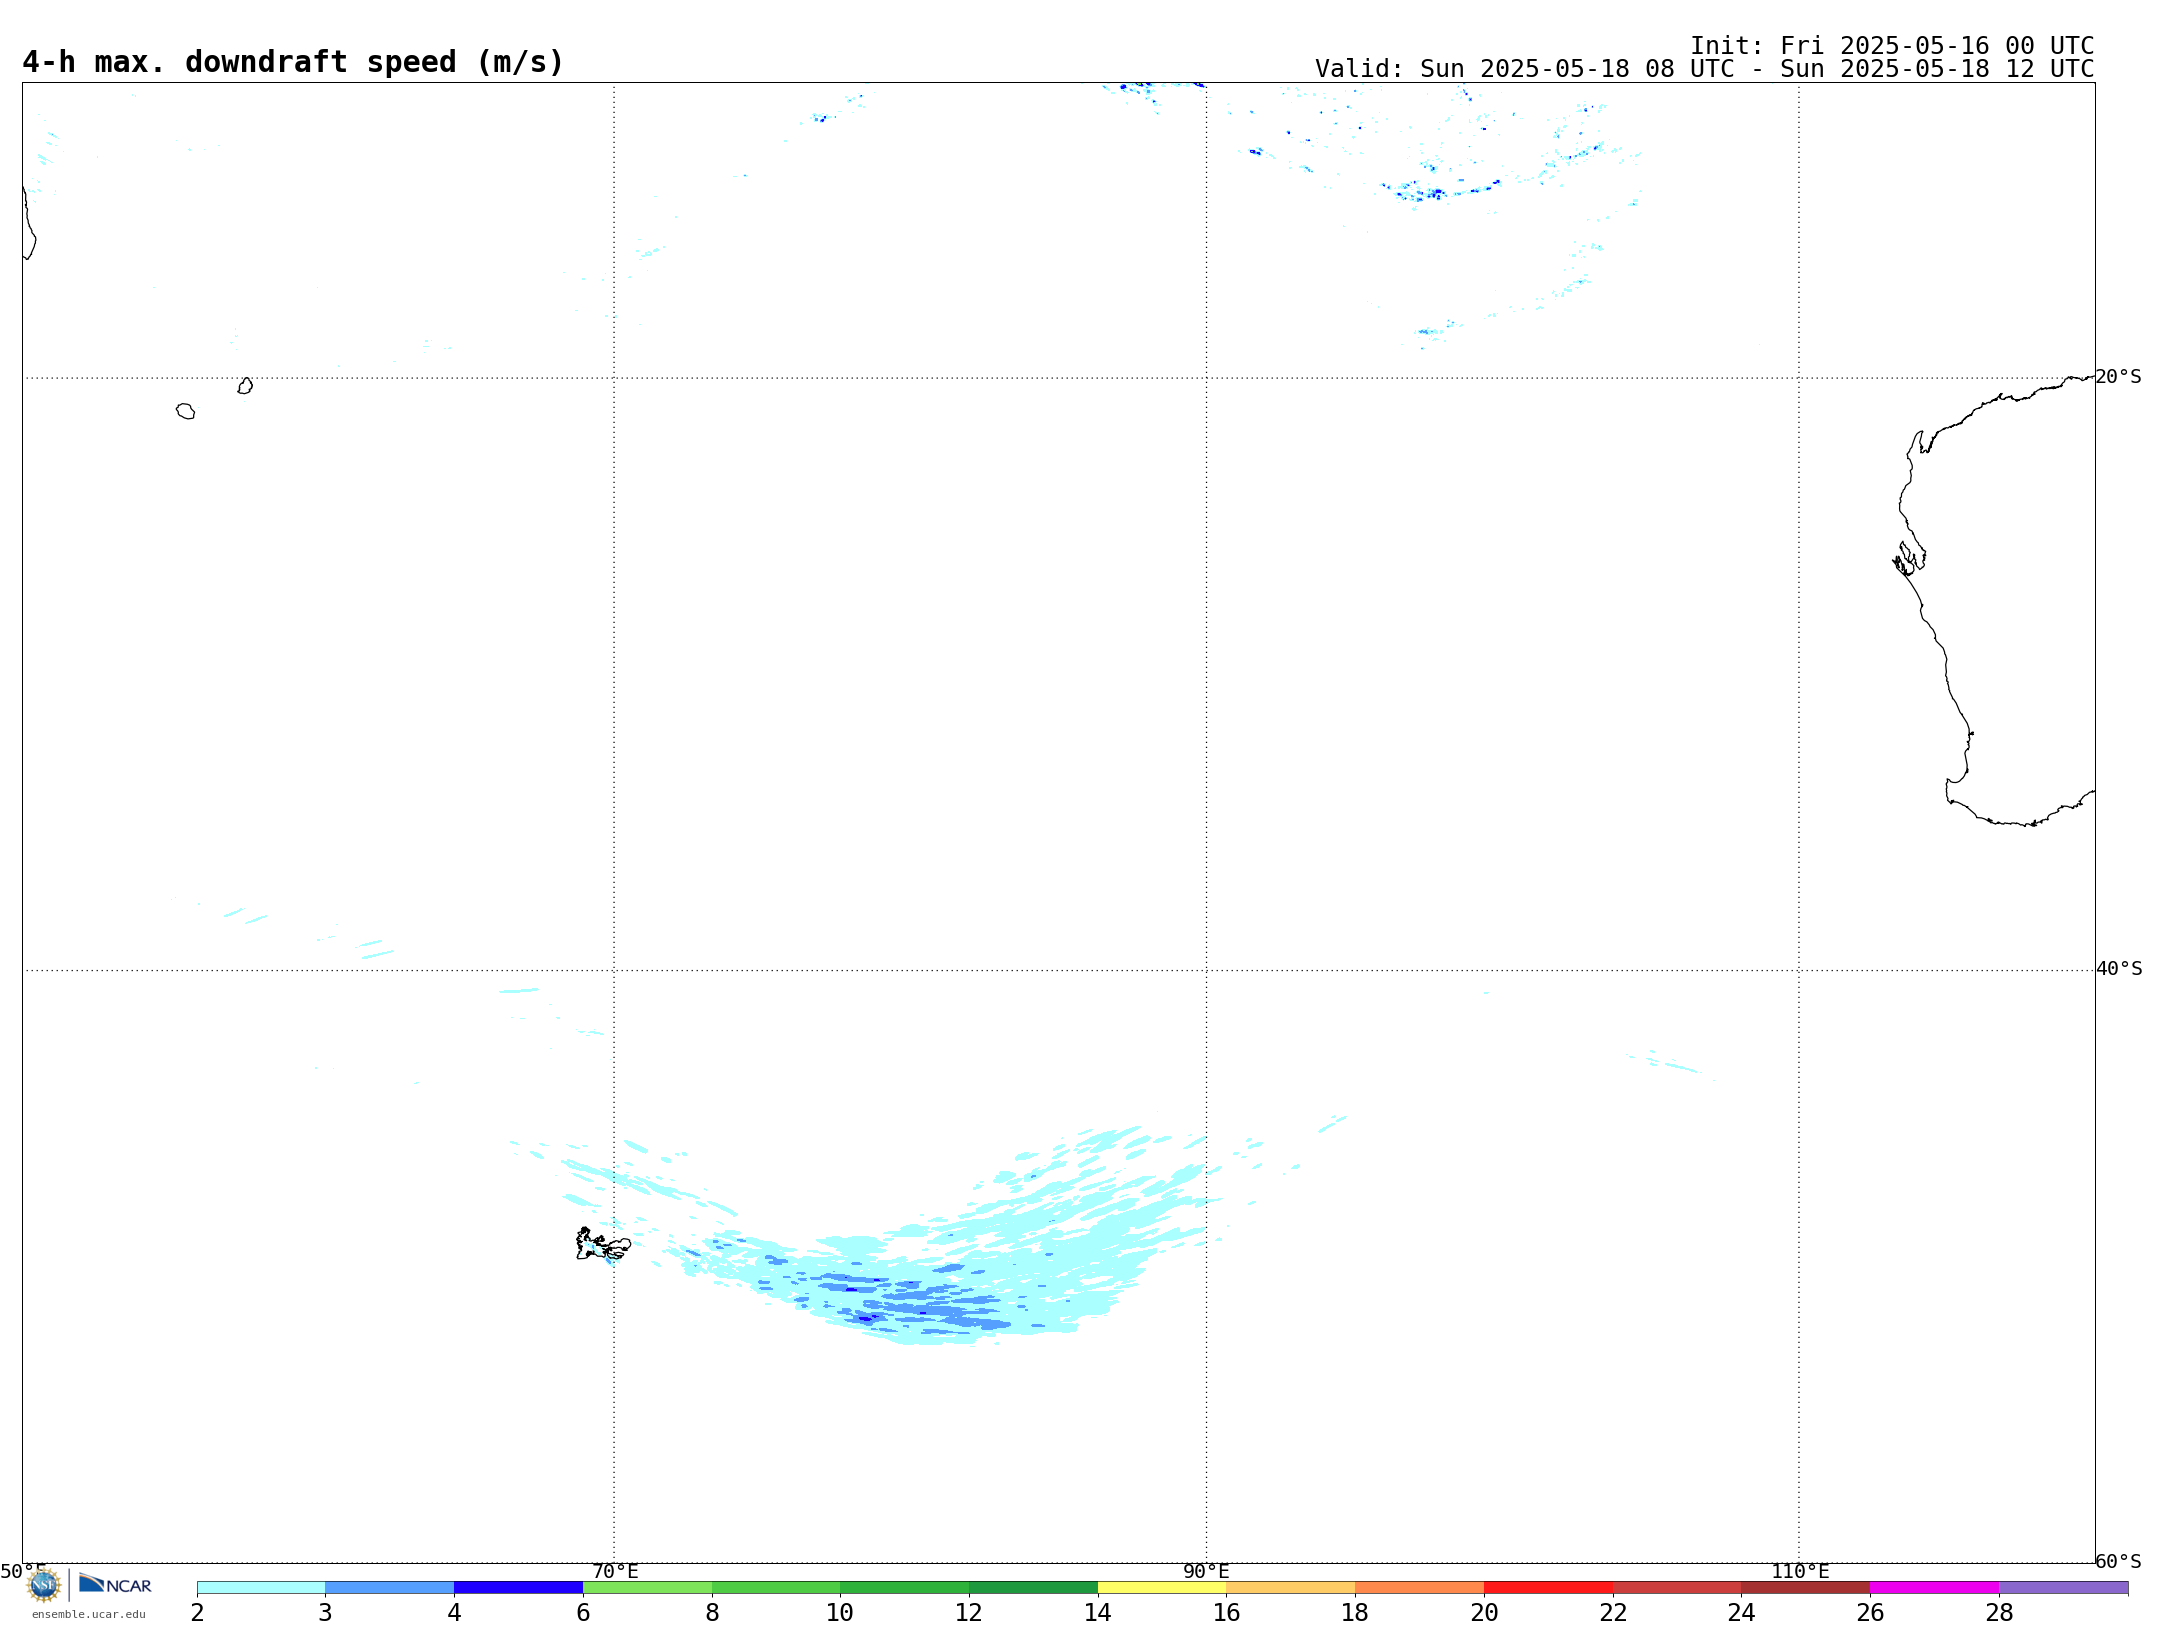
Task: Click the 90°E longitude label
Action: click(1206, 1571)
